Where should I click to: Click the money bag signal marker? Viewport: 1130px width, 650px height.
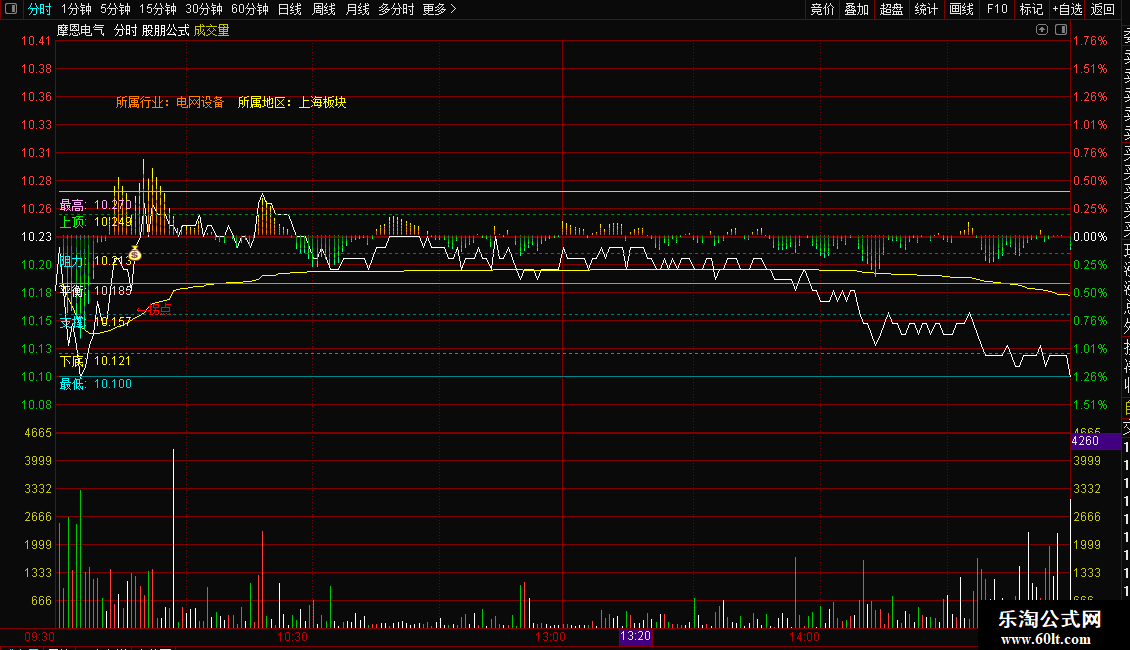[x=135, y=253]
